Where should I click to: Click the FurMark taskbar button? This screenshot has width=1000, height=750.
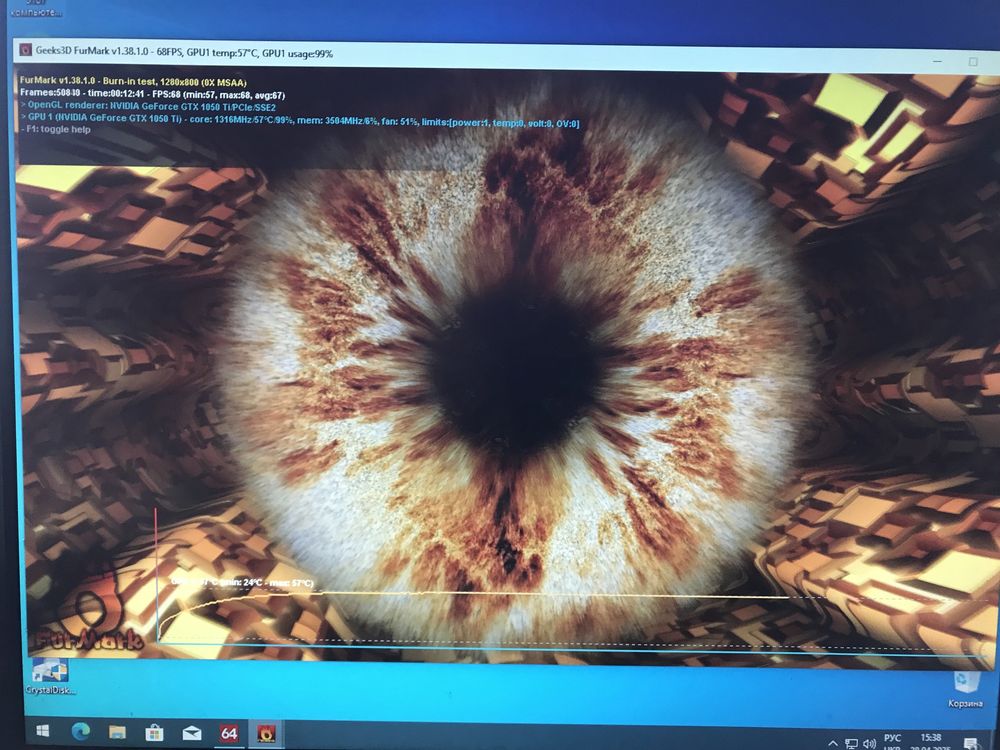pos(266,734)
